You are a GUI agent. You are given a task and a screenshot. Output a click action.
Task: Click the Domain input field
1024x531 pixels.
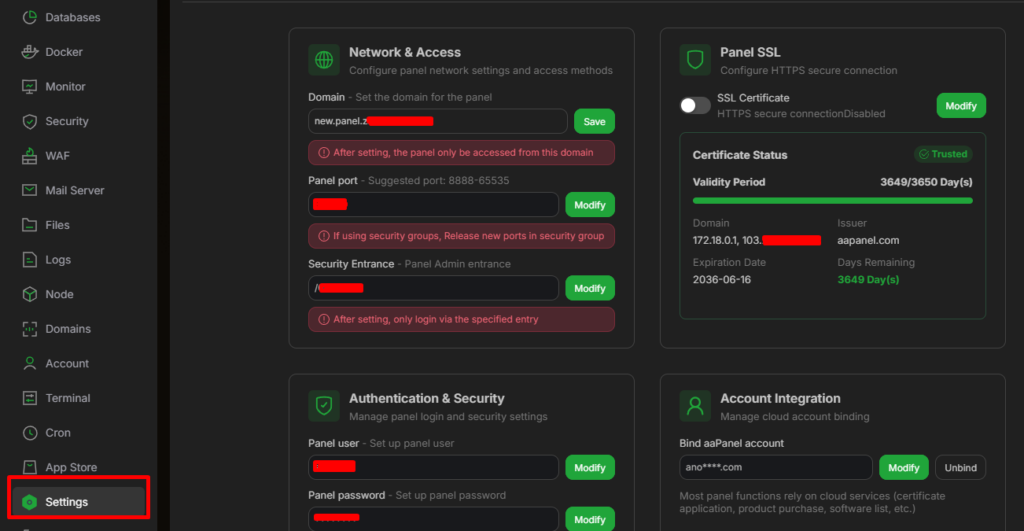438,121
